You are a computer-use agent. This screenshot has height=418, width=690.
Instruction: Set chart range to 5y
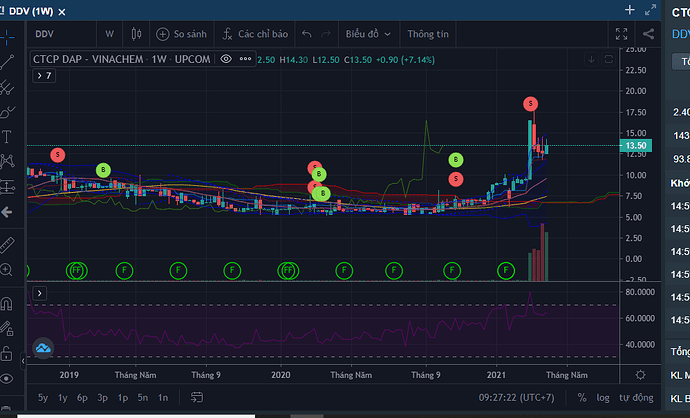[43, 397]
